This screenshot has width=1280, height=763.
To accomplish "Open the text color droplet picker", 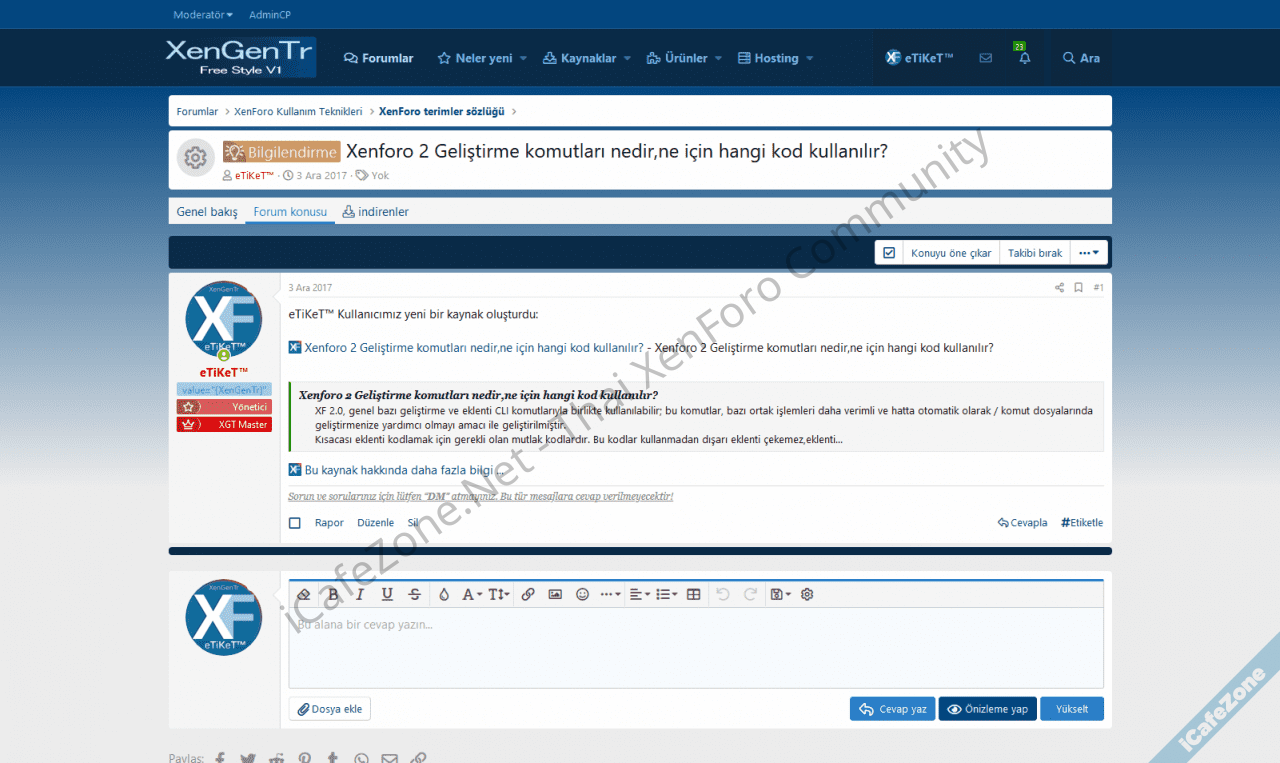I will point(444,594).
